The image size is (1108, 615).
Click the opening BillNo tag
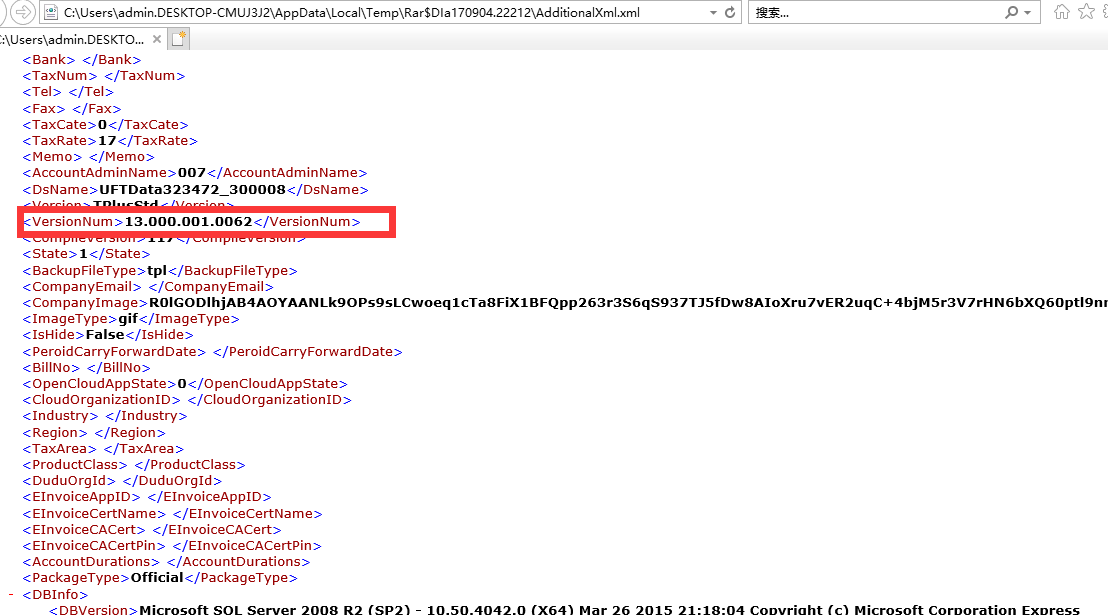click(x=52, y=368)
